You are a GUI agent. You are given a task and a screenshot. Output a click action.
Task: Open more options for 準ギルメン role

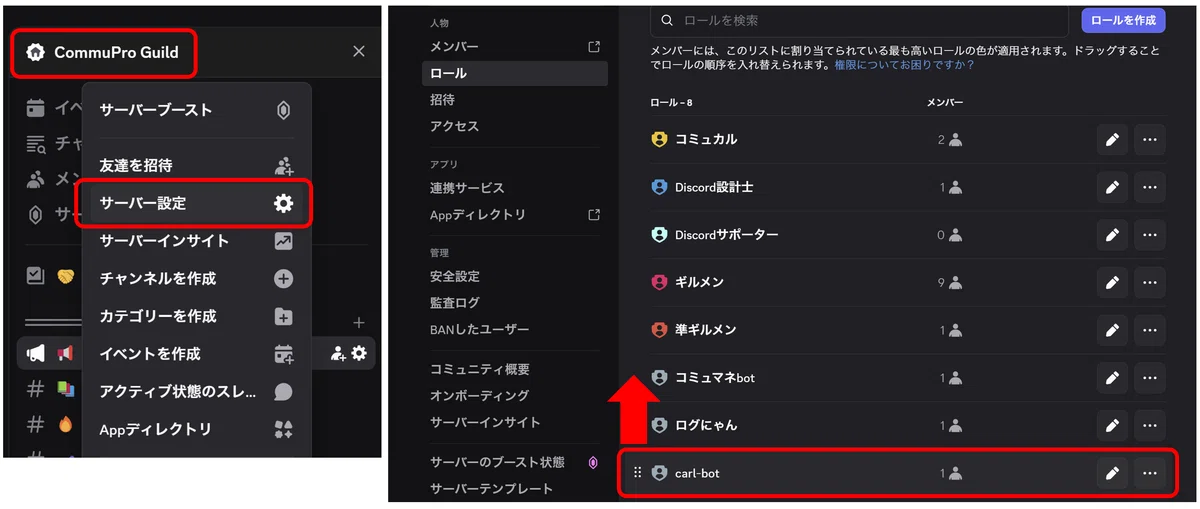point(1149,330)
